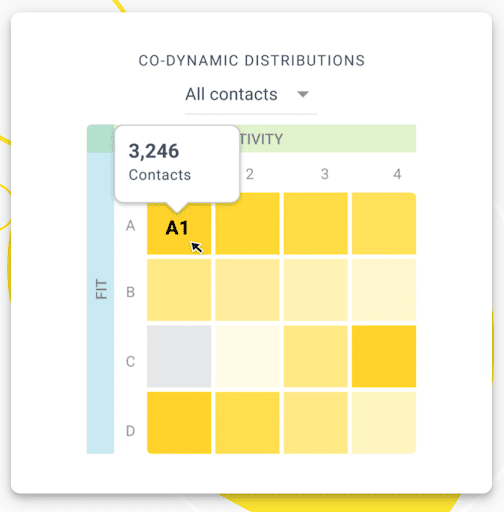Click the dropdown arrow beside All contacts
This screenshot has width=504, height=512.
pos(303,95)
